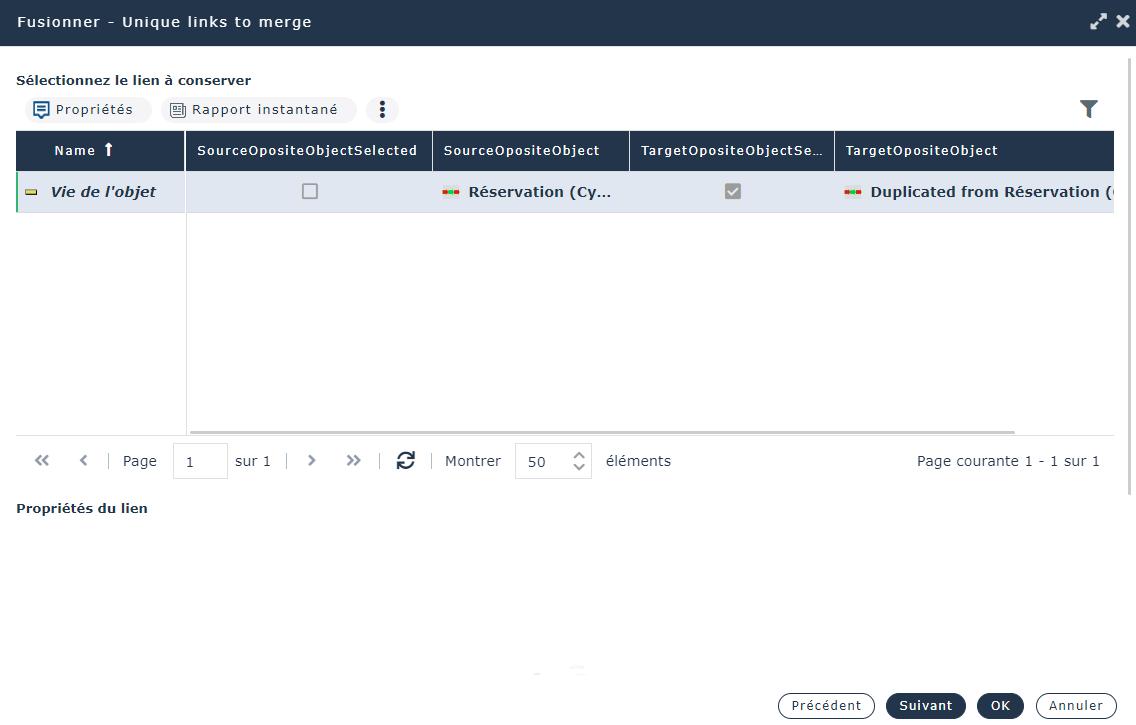Go to the previous page arrow
This screenshot has width=1136, height=725.
pos(84,461)
